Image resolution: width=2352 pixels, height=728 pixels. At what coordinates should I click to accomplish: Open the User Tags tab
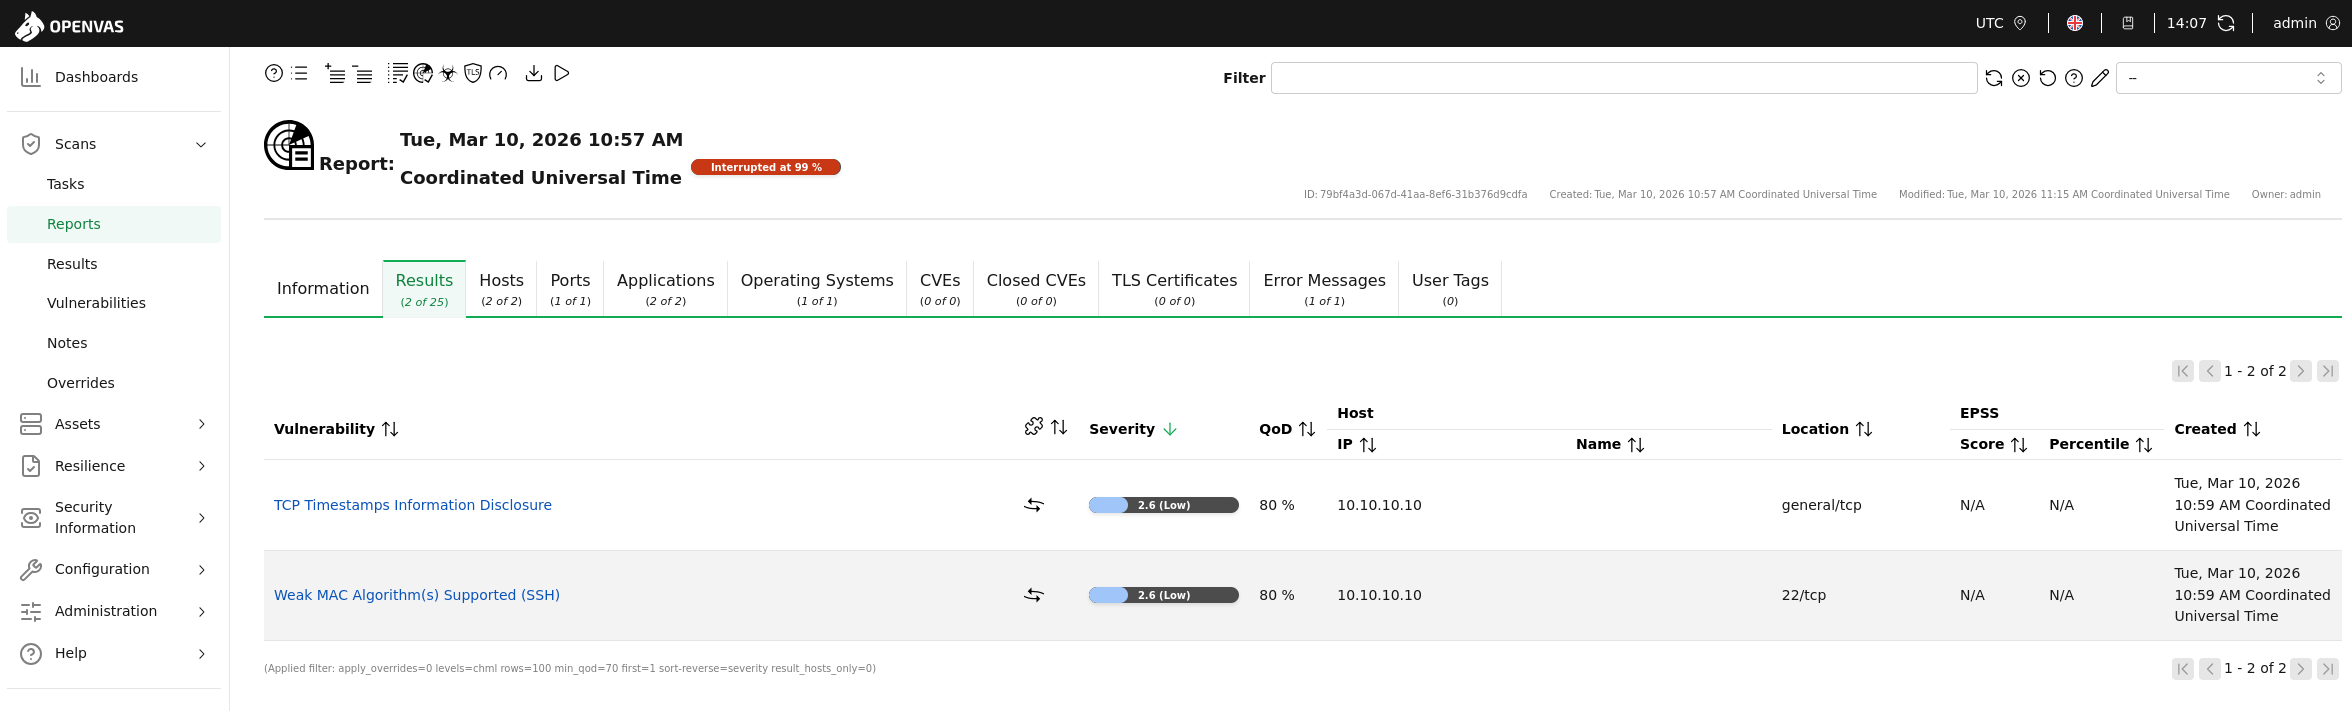(x=1450, y=288)
